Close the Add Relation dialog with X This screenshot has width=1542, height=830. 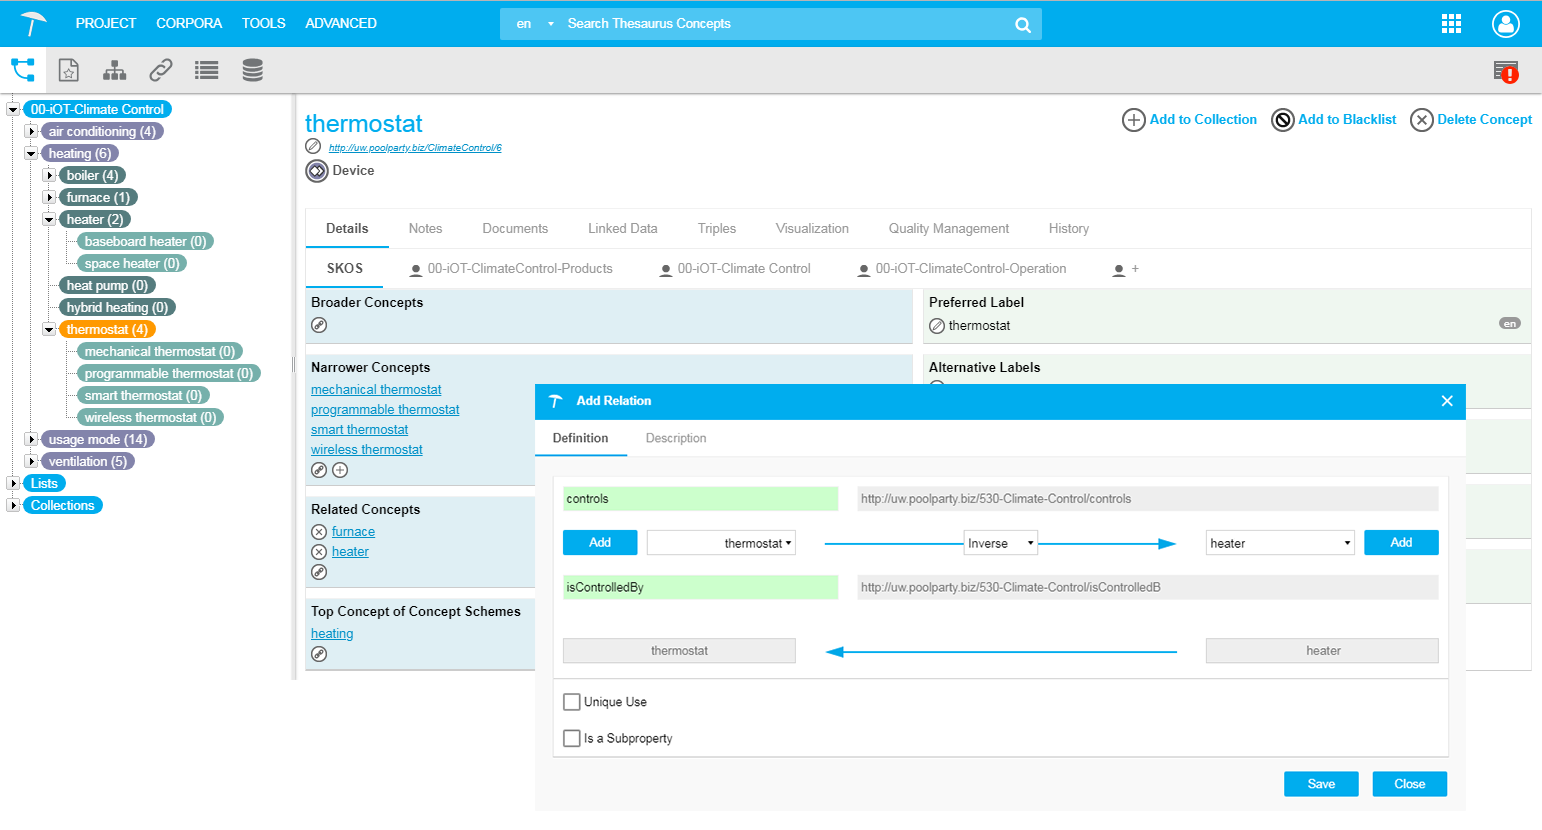pyautogui.click(x=1447, y=401)
